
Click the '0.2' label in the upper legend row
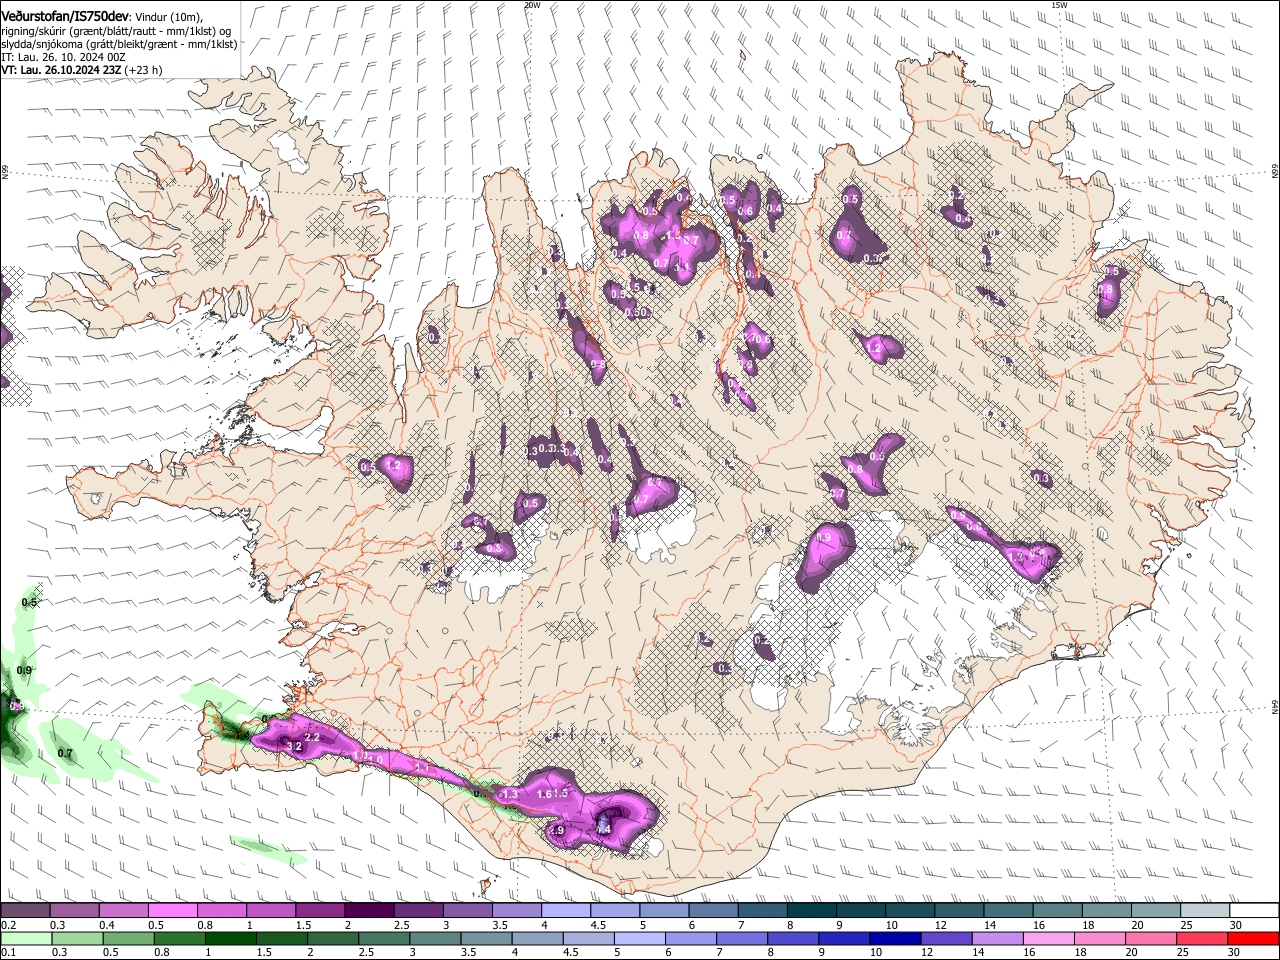pos(9,925)
